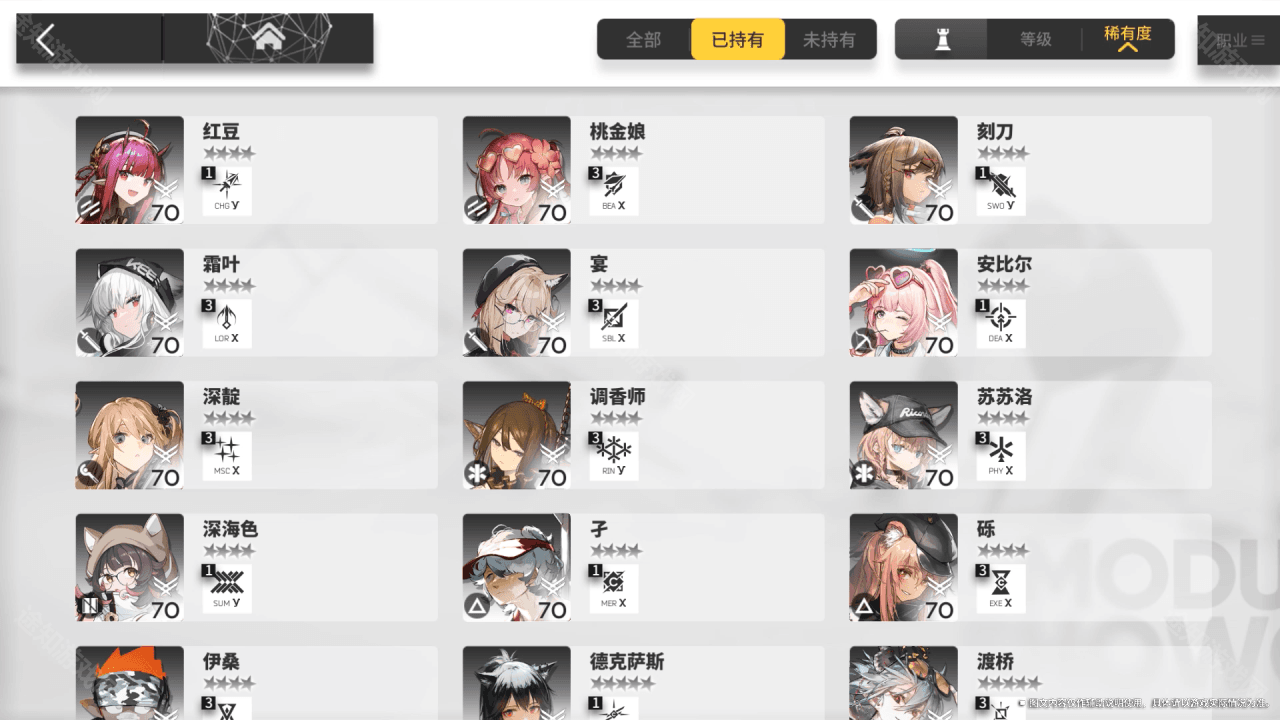Sort operators by 等级 level
This screenshot has height=720, width=1280.
tap(1036, 39)
